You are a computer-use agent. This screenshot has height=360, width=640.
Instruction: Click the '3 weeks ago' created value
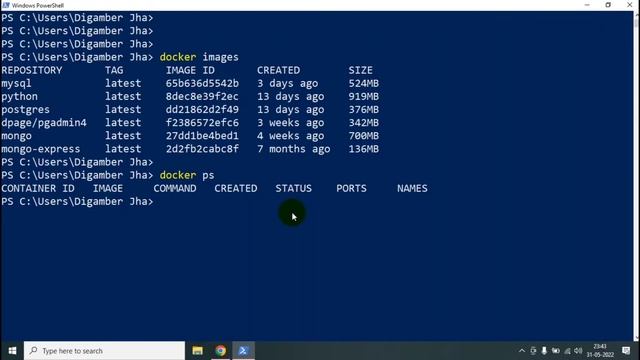pyautogui.click(x=290, y=123)
